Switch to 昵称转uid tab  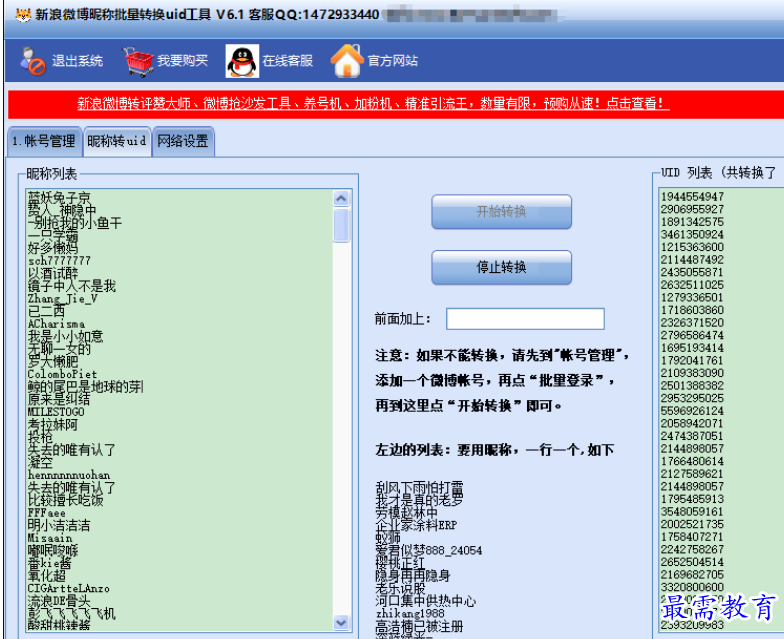pyautogui.click(x=116, y=142)
